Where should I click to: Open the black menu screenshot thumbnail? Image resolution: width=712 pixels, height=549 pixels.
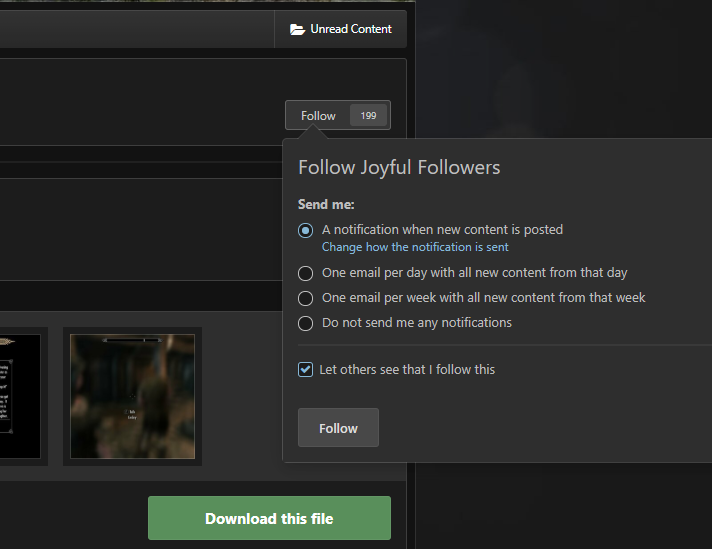coord(20,396)
